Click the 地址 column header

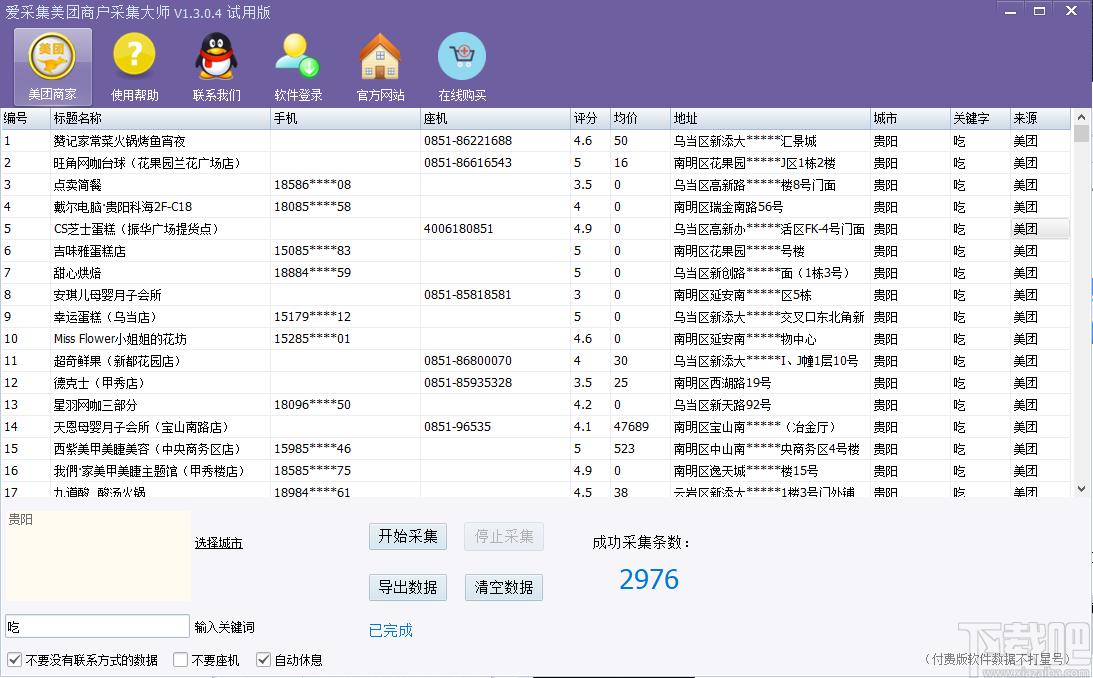(770, 118)
